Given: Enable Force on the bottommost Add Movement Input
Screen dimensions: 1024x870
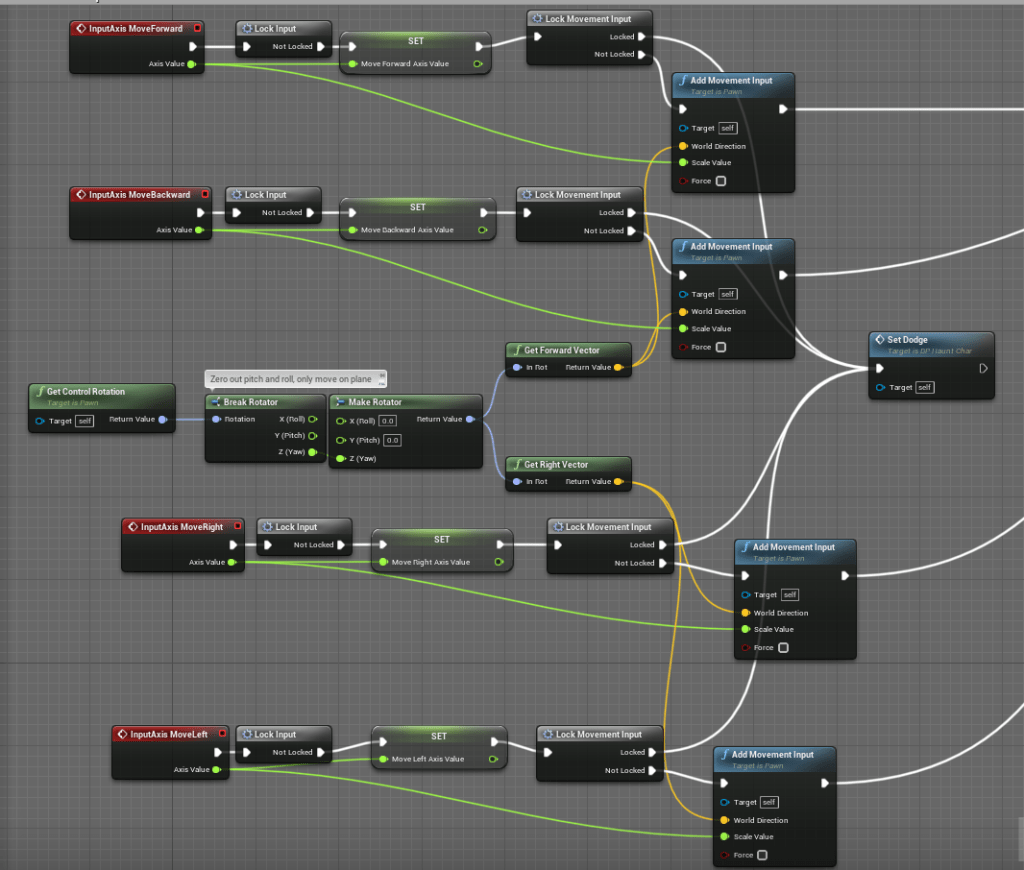Looking at the screenshot, I should tap(762, 855).
